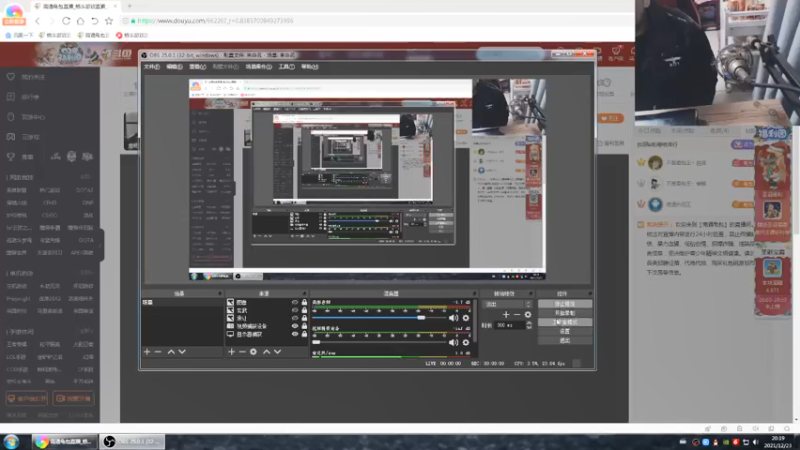Click the browser address bar URL

click(215, 21)
